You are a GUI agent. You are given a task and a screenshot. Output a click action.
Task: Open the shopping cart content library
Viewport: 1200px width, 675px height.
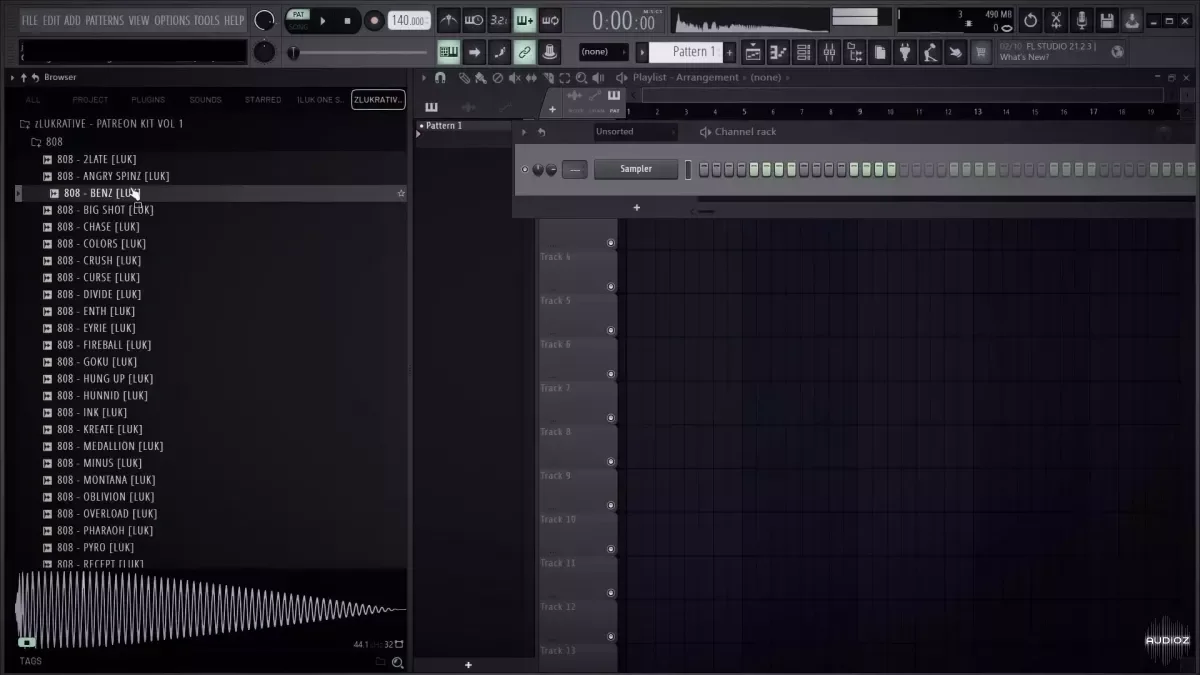(x=980, y=52)
